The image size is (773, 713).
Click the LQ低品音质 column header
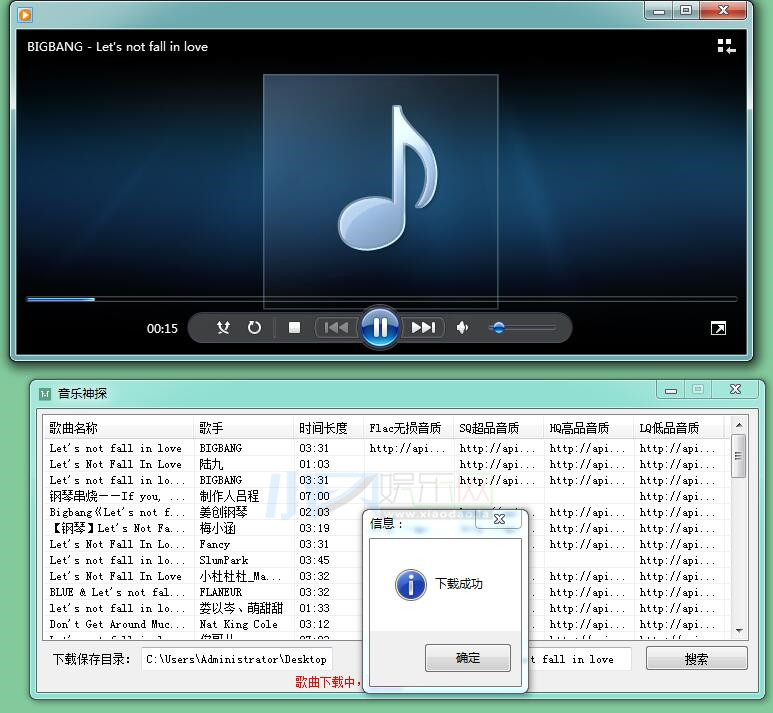tap(679, 428)
